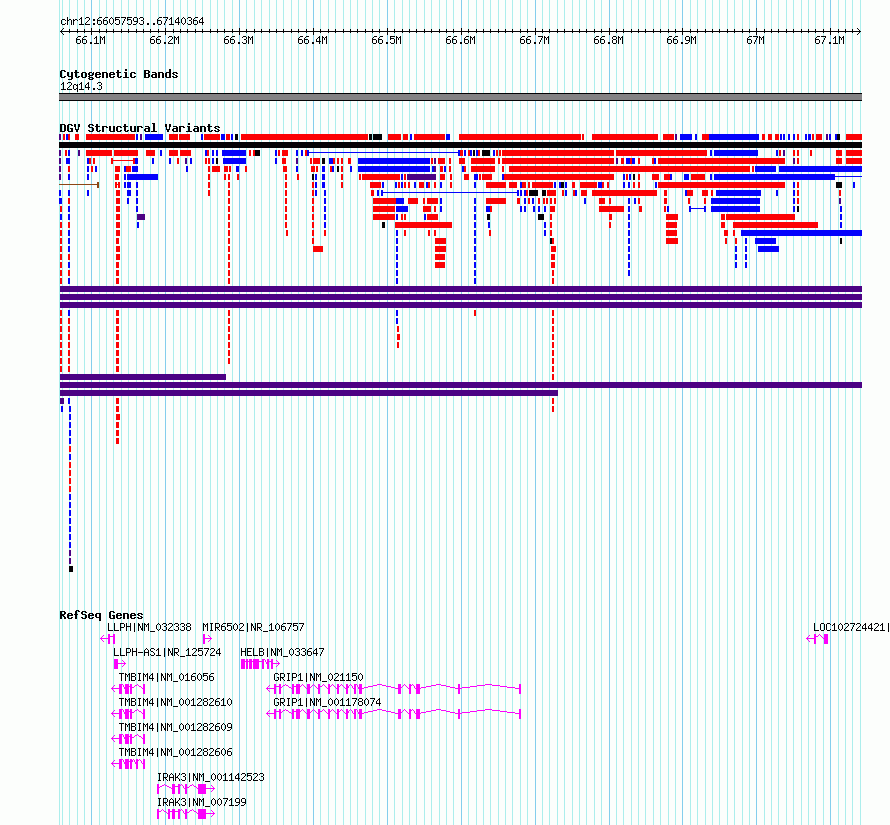Screen dimensions: 890x825
Task: Click the IRAK3|NM_001142523 label
Action: point(211,777)
